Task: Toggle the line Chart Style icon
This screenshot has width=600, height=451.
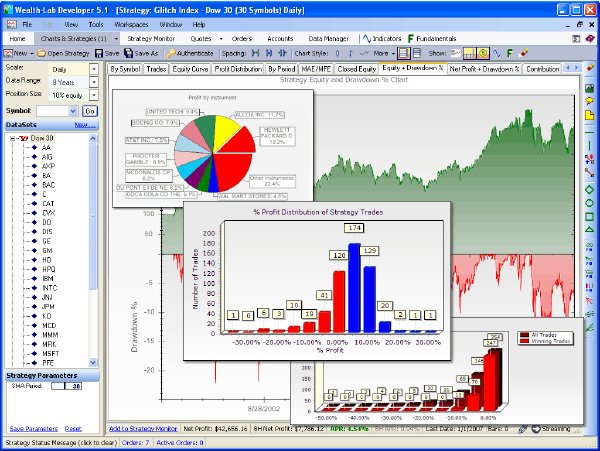Action: click(365, 53)
